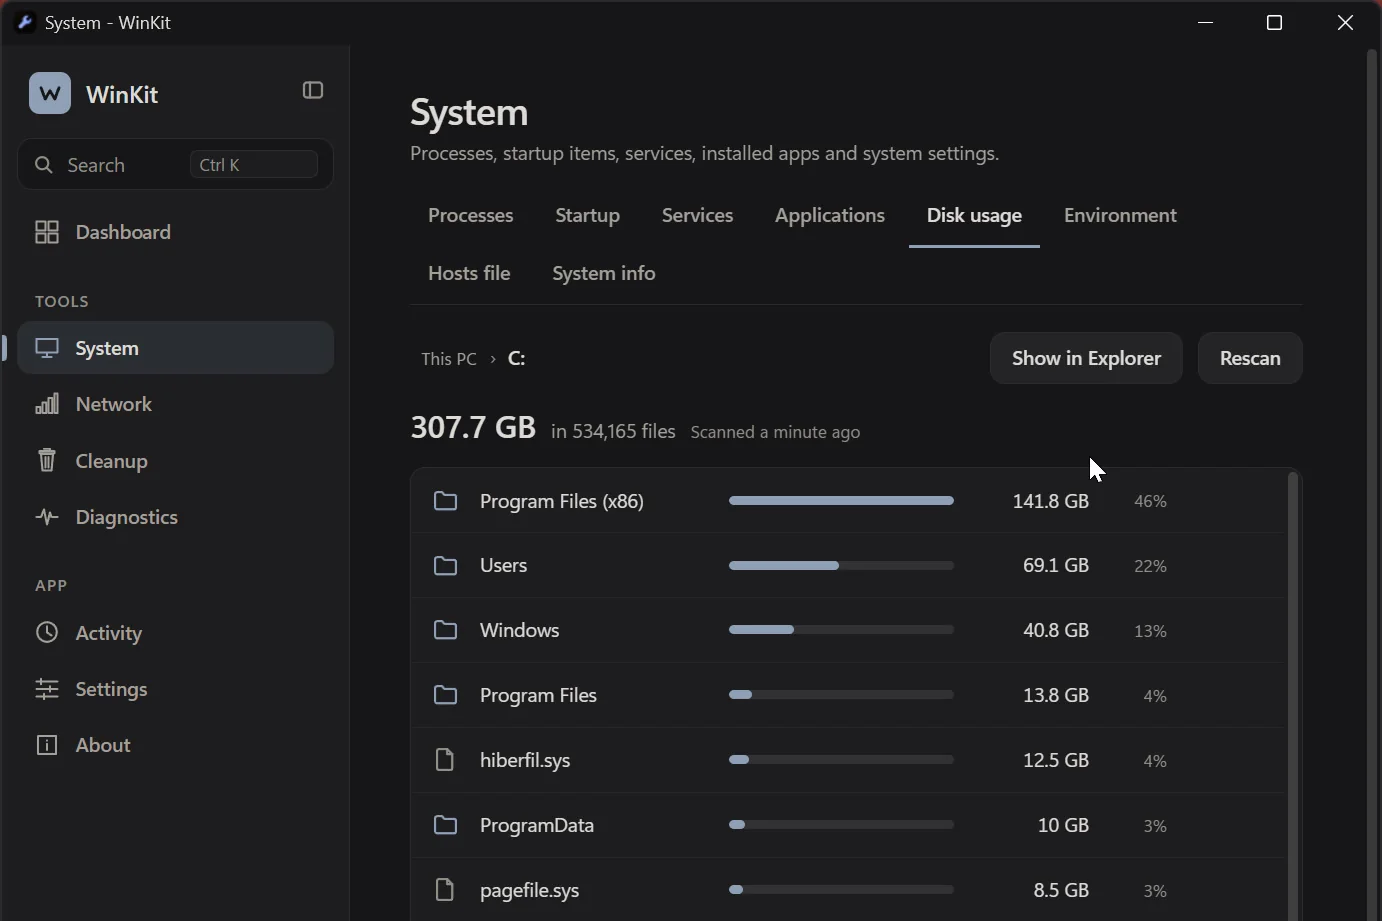
Task: Open the Activity clock page
Action: (176, 633)
